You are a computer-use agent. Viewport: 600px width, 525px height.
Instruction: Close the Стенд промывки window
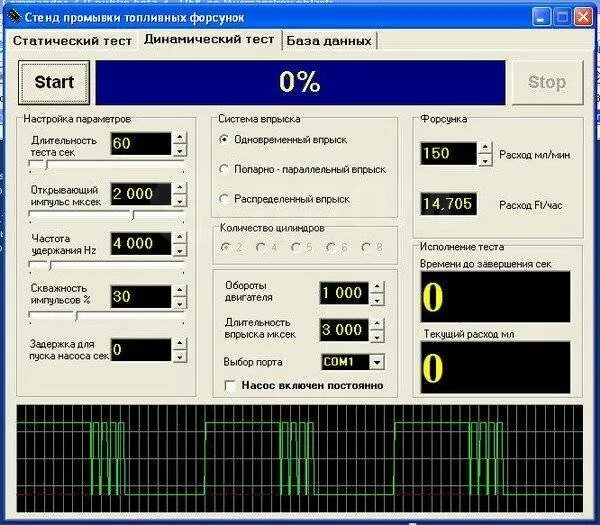tap(584, 17)
